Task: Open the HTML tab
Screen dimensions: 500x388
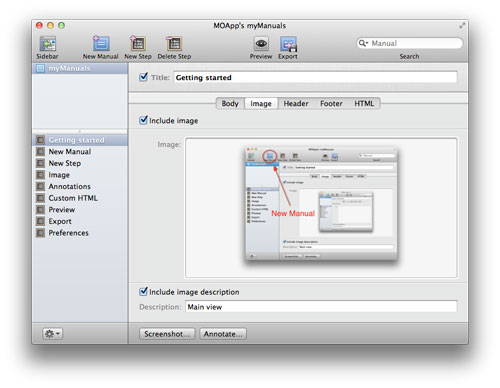Action: (x=364, y=104)
